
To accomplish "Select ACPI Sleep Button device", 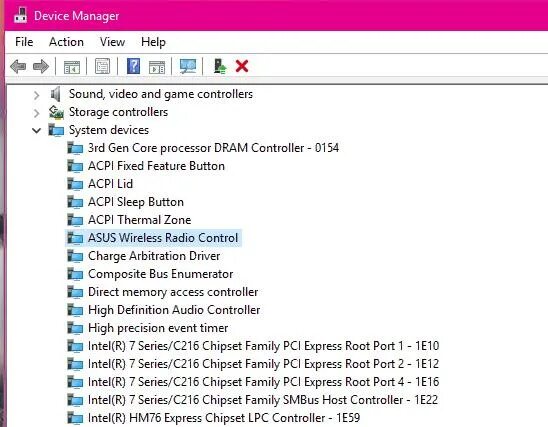I will [136, 202].
